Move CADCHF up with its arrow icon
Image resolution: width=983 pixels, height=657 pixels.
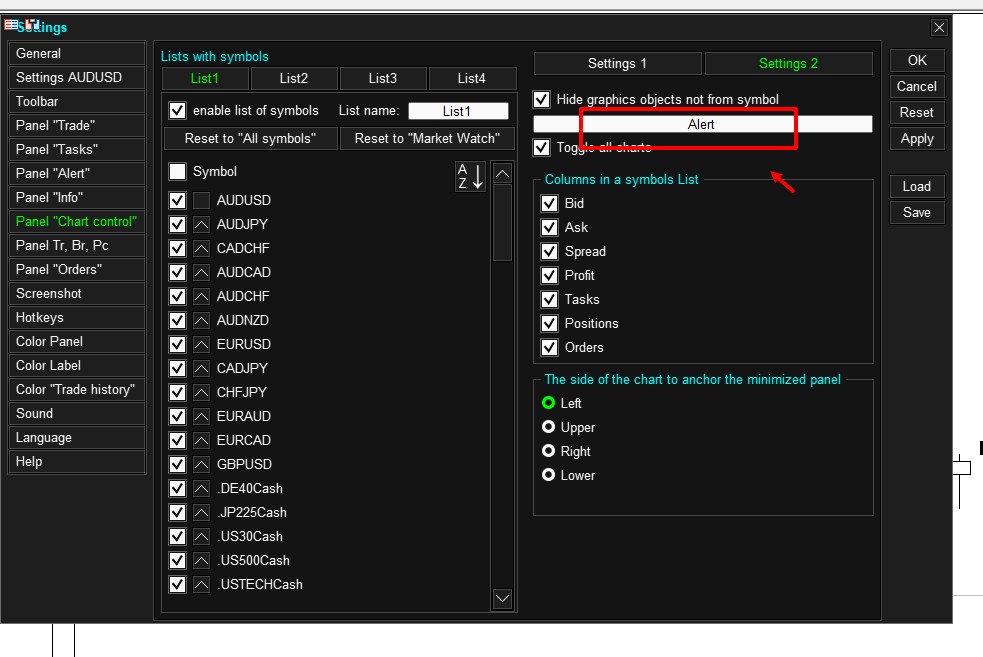(x=201, y=248)
